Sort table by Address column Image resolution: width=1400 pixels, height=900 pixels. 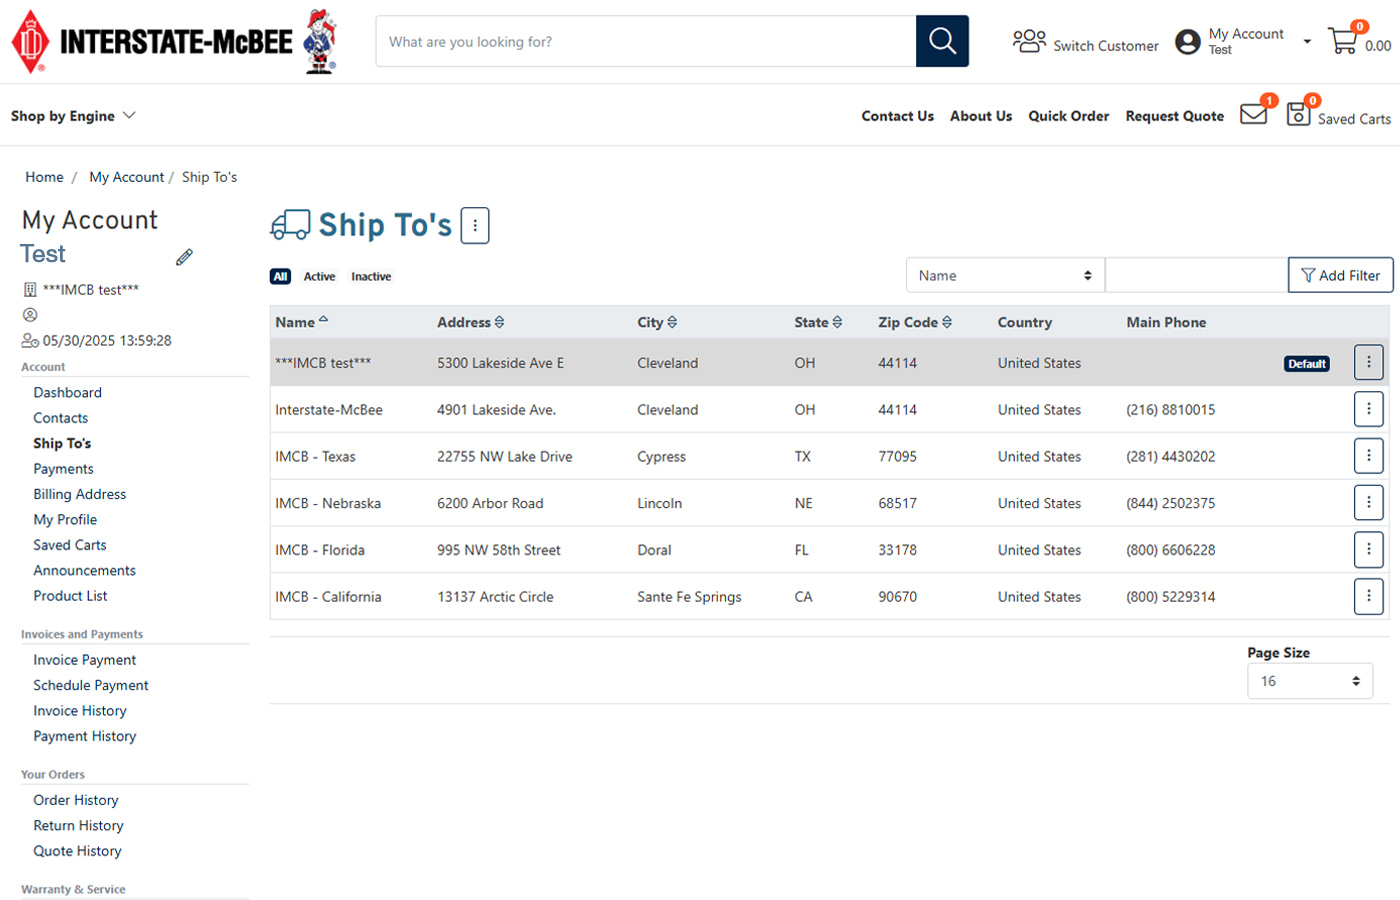470,322
